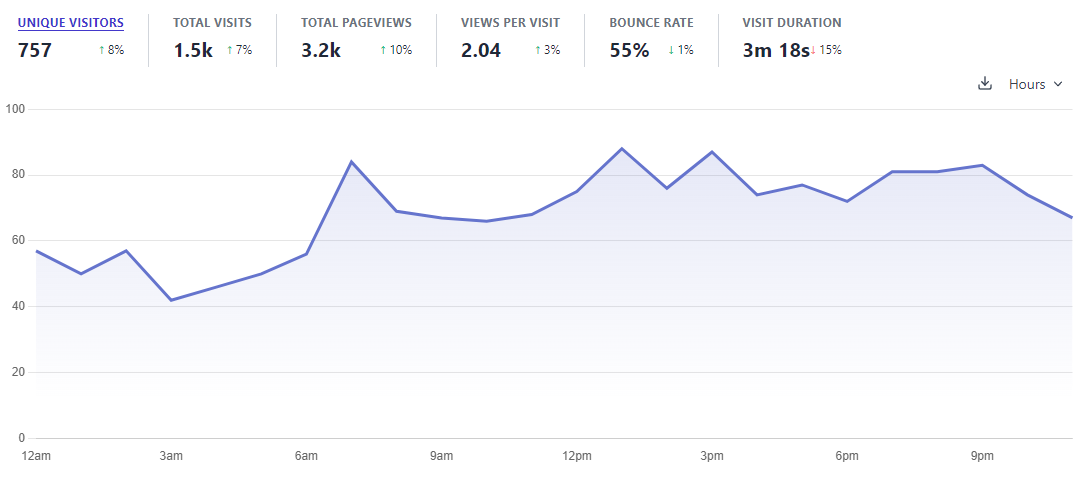
Task: Click the 15% visit duration change
Action: coord(826,50)
